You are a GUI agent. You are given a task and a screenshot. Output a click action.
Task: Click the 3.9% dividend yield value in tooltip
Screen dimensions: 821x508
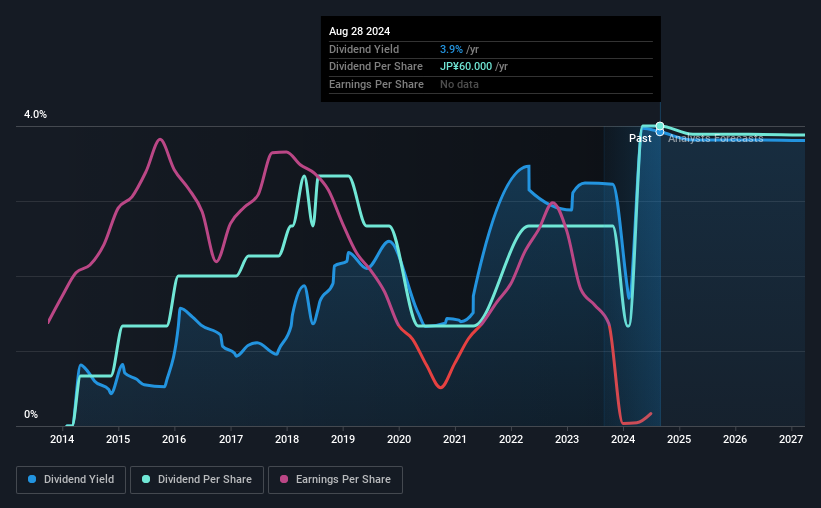pyautogui.click(x=451, y=49)
